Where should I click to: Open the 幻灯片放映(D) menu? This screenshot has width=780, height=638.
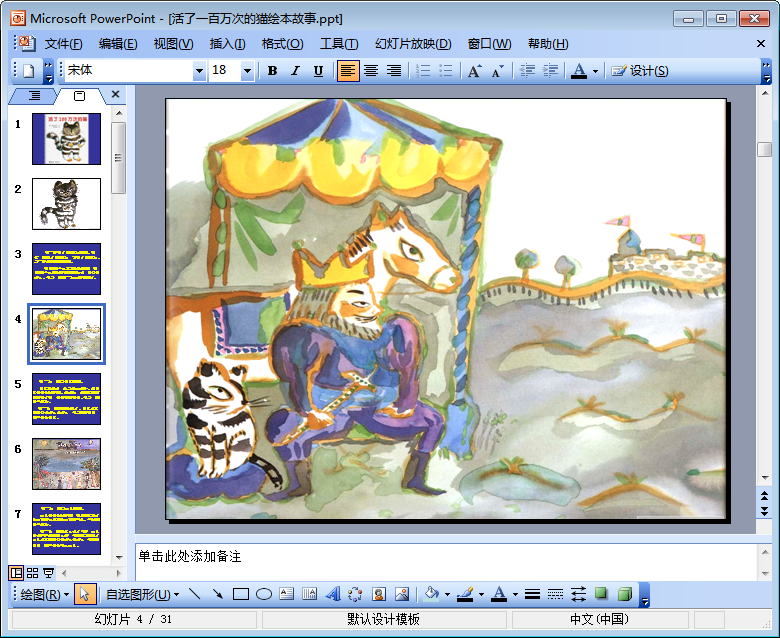pyautogui.click(x=413, y=44)
